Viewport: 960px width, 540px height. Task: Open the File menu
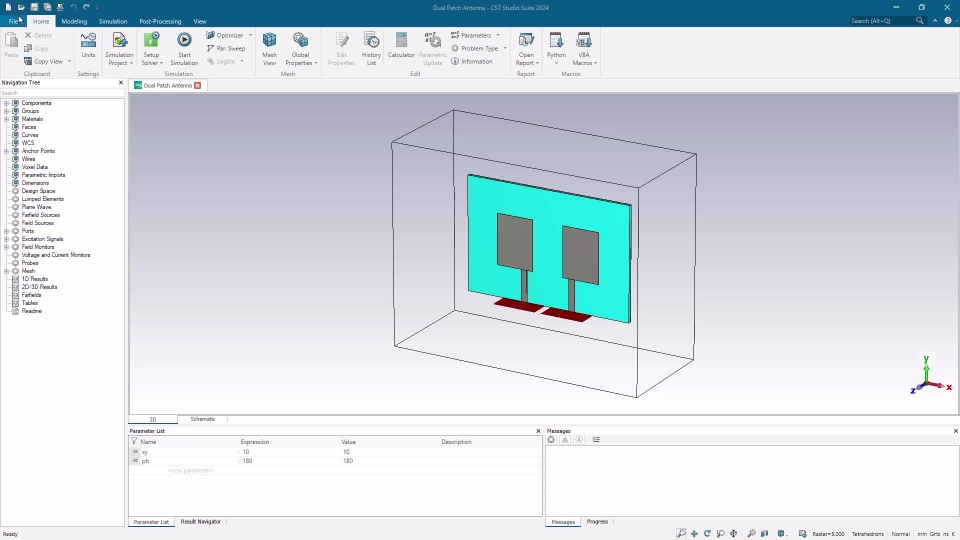(x=13, y=21)
